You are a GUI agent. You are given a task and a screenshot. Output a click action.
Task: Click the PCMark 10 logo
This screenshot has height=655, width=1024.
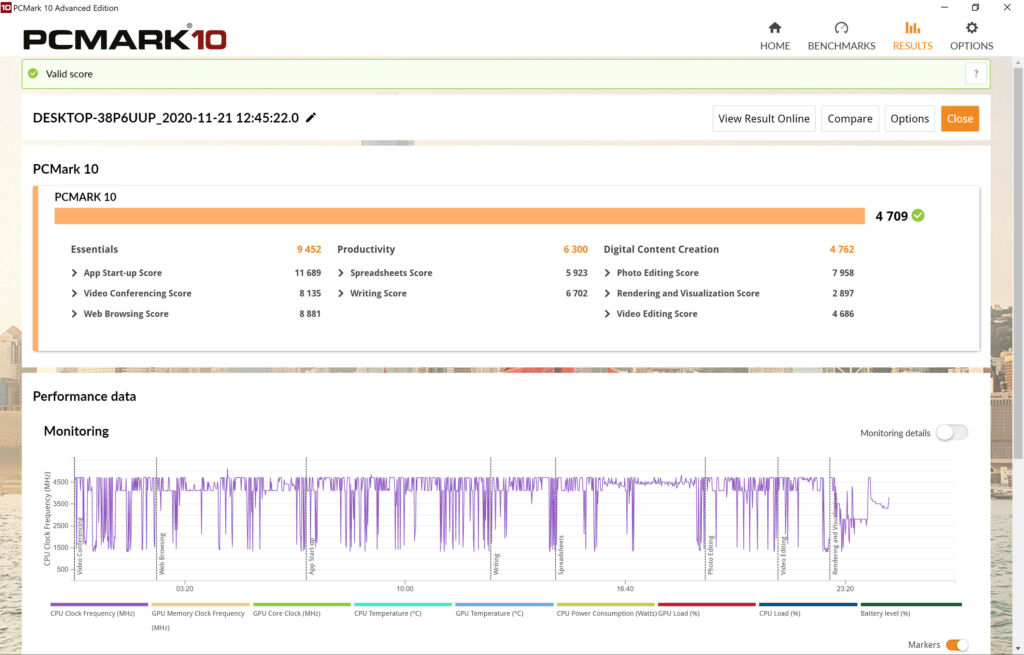pyautogui.click(x=125, y=39)
